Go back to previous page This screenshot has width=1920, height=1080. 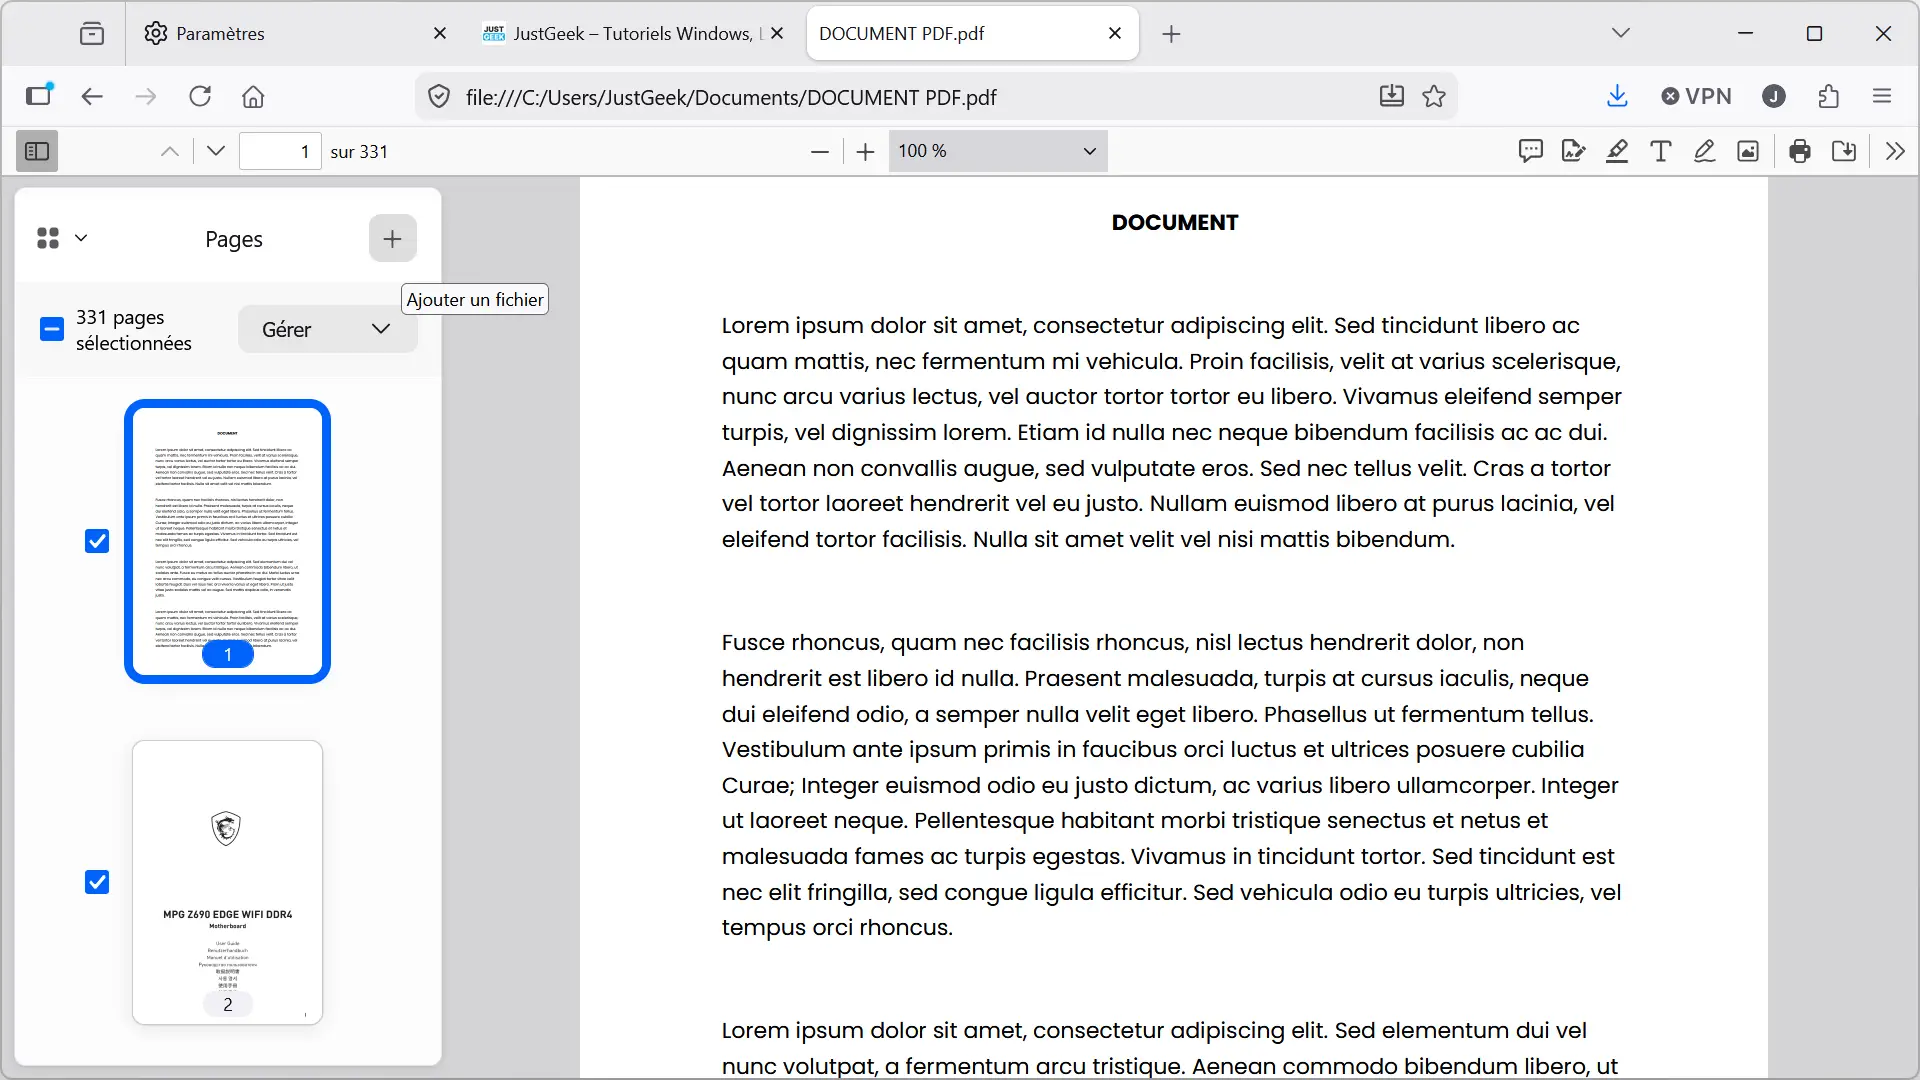point(92,96)
